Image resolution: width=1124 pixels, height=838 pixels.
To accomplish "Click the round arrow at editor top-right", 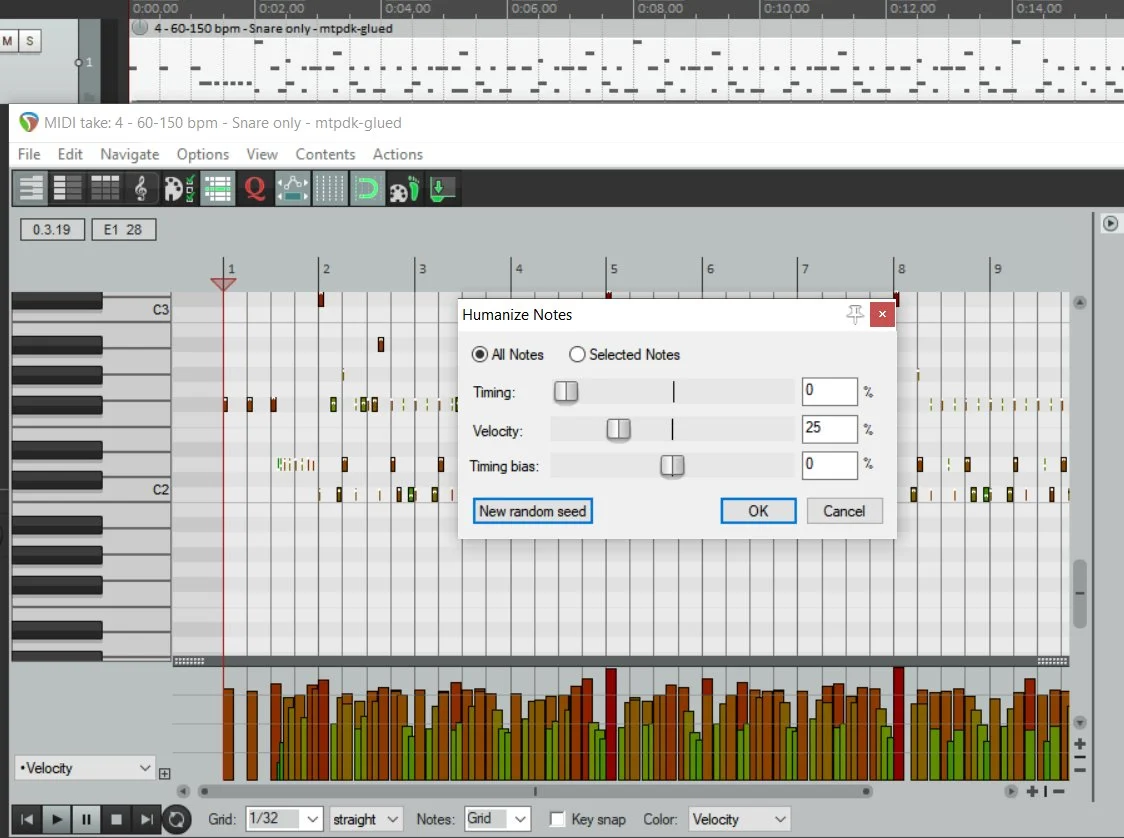I will (1110, 224).
